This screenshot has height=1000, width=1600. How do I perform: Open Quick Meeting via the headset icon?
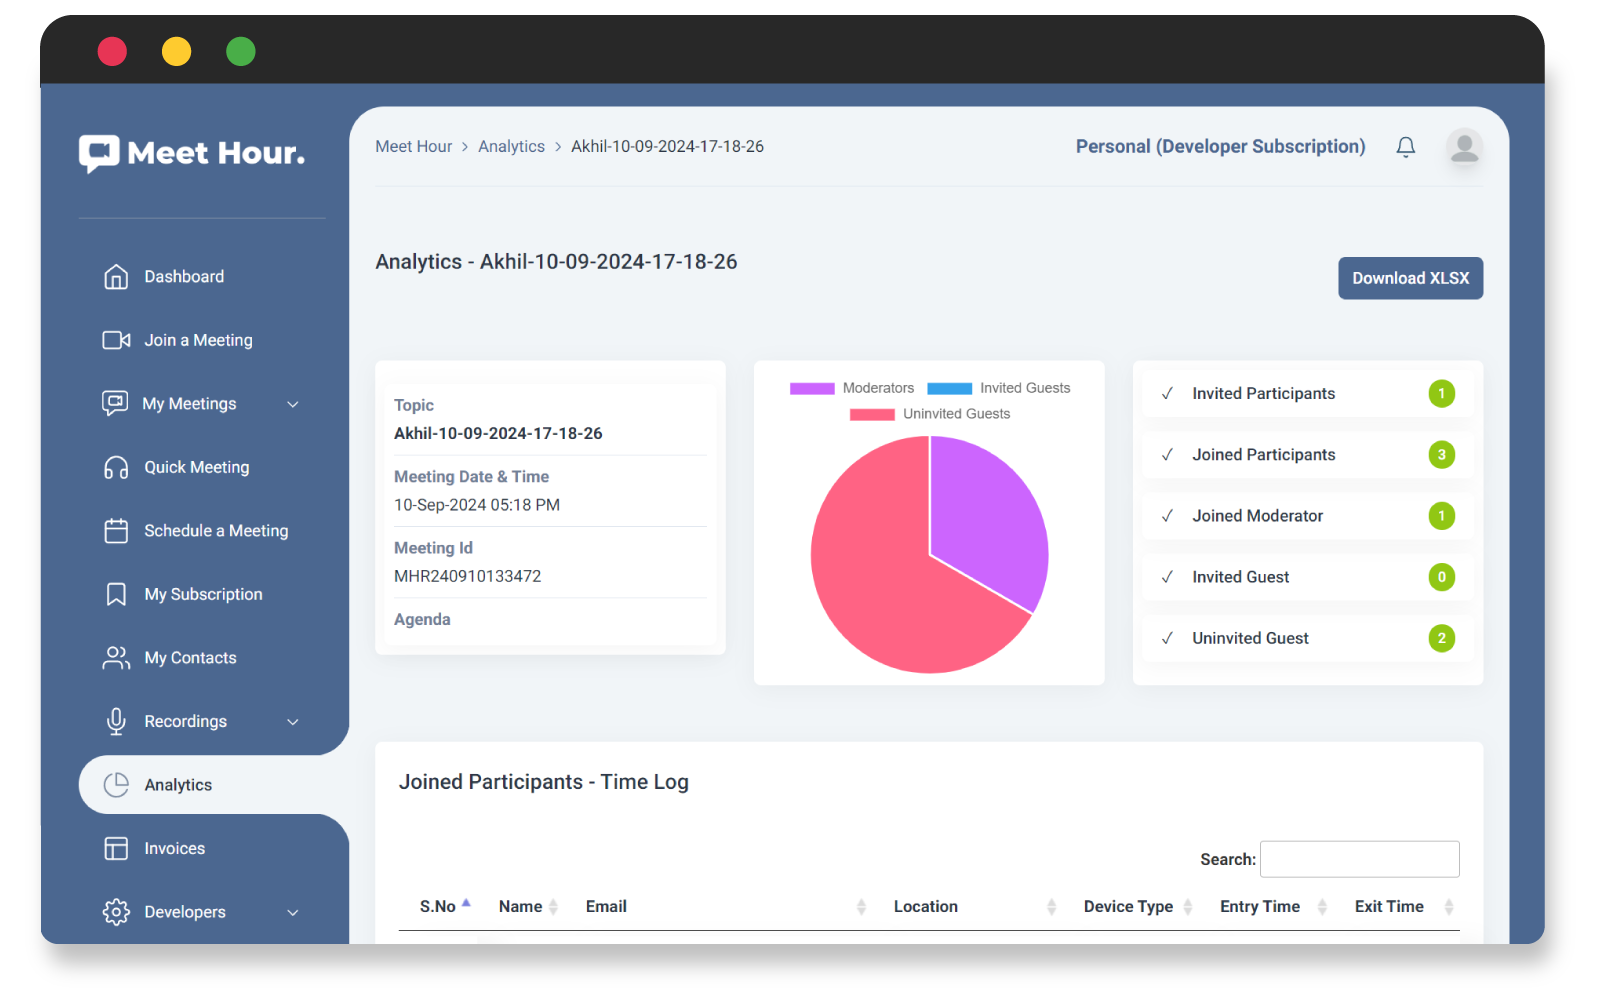tap(115, 467)
